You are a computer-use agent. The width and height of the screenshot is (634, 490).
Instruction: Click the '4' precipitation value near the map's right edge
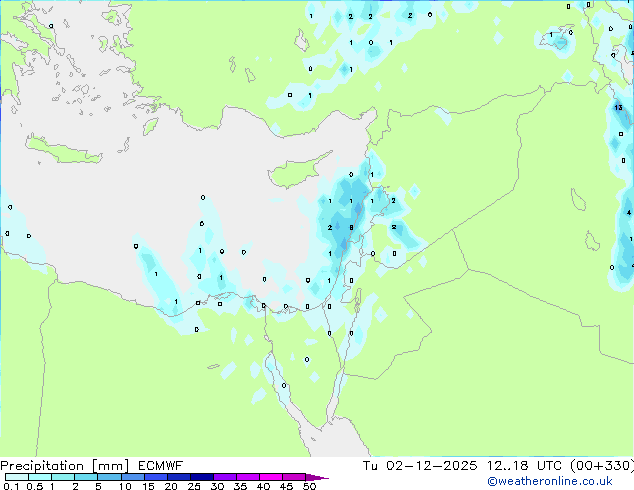[x=629, y=213]
